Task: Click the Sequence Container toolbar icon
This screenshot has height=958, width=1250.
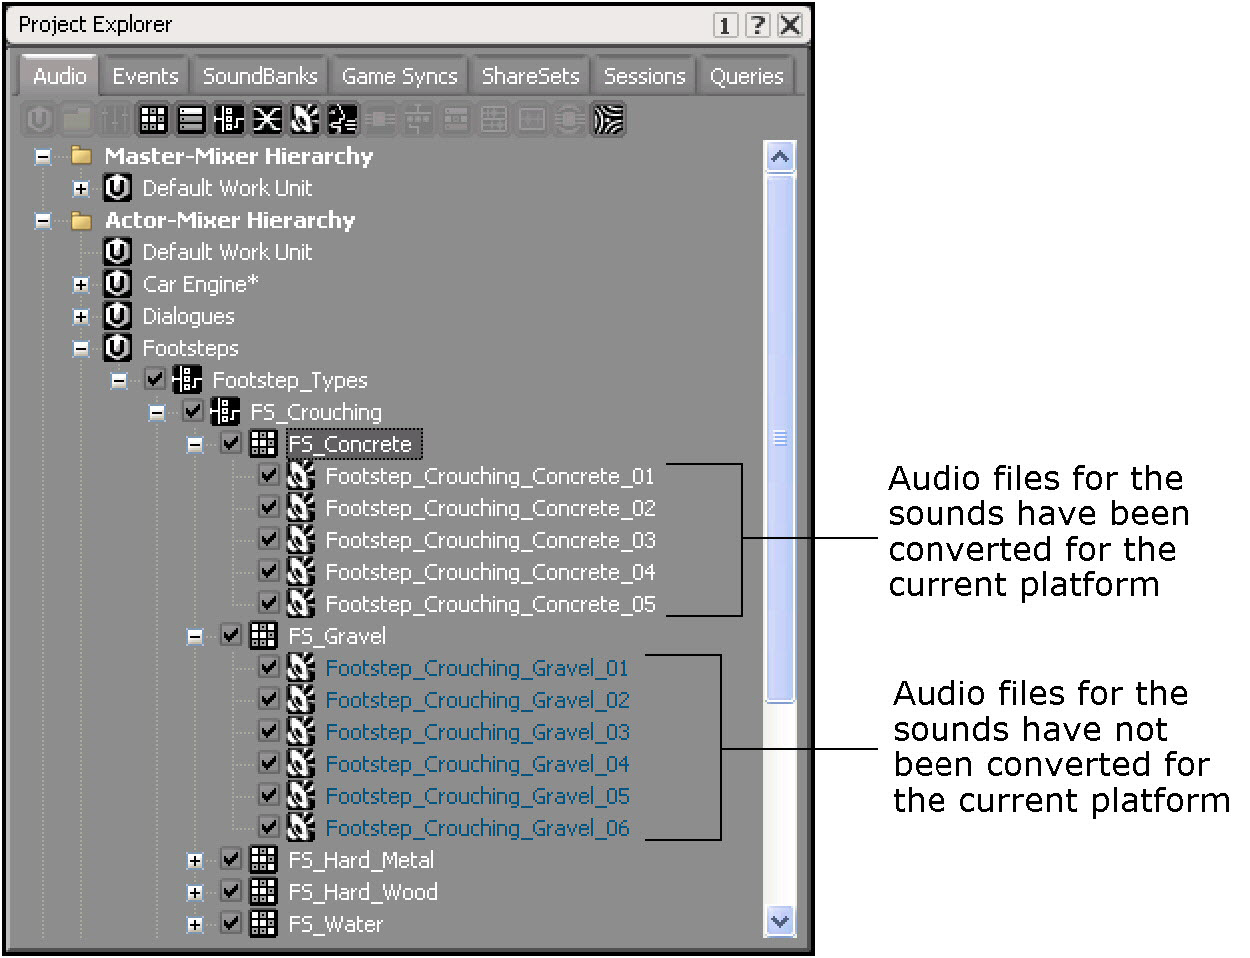Action: 191,120
